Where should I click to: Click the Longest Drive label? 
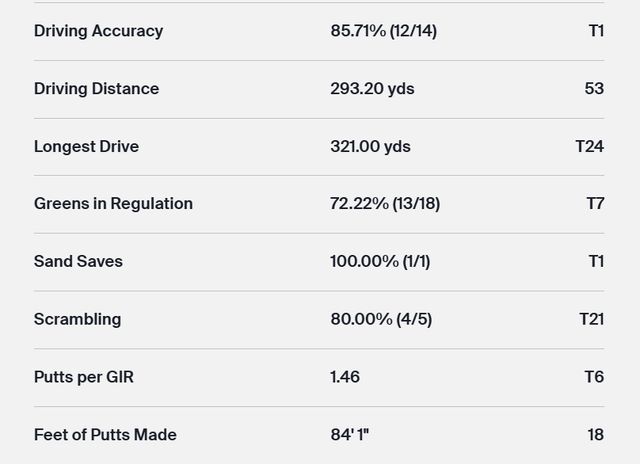(86, 147)
